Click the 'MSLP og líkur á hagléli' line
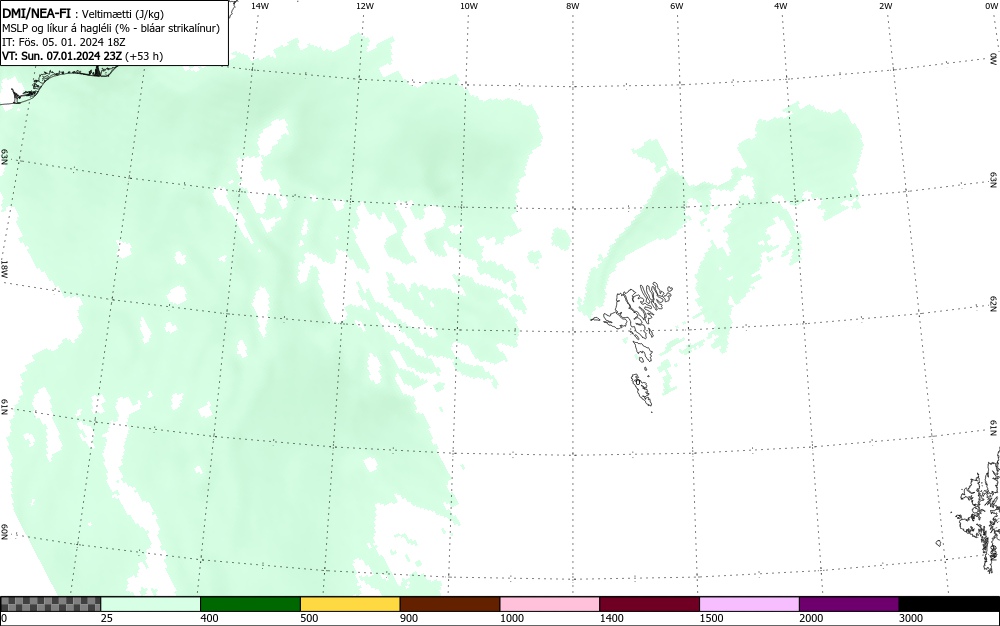The width and height of the screenshot is (1000, 626). click(111, 28)
